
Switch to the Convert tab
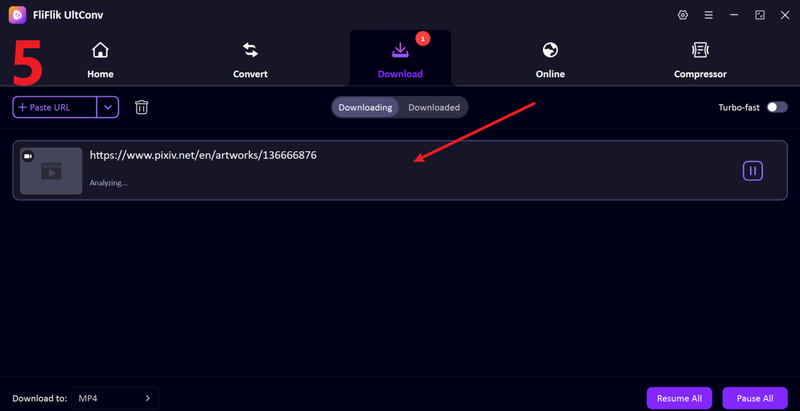pos(250,60)
